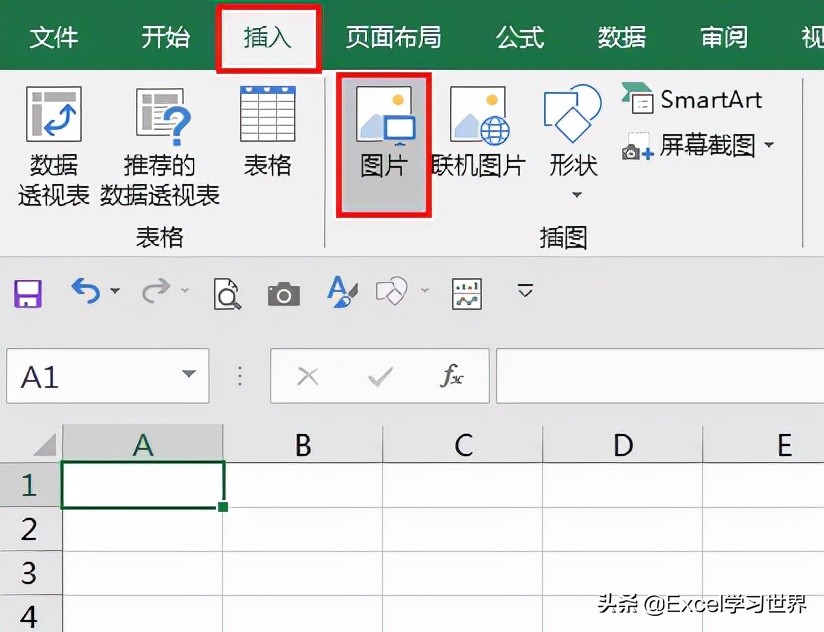Viewport: 824px width, 632px height.
Task: Click the formula bar resize dots handle
Action: coord(240,376)
